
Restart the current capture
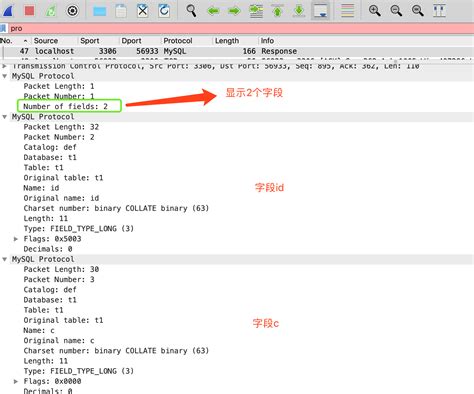tap(51, 11)
